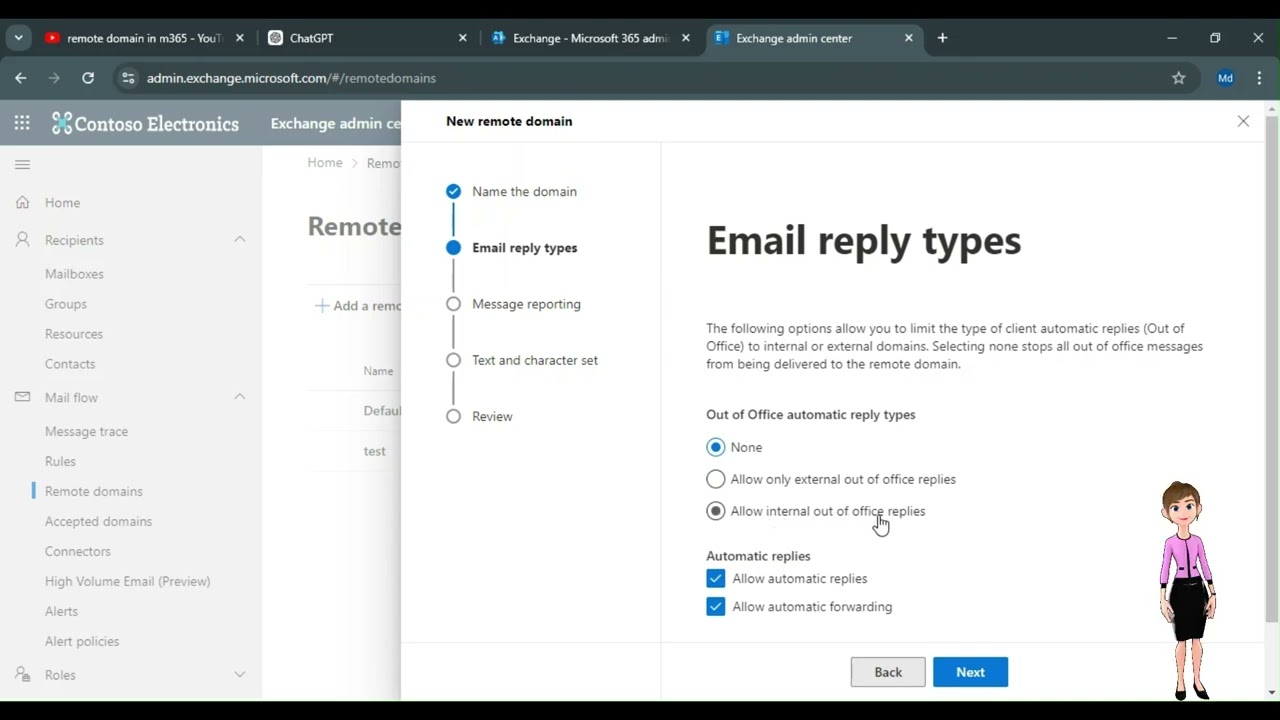Open a new browser tab
Image resolution: width=1280 pixels, height=720 pixels.
tap(942, 38)
